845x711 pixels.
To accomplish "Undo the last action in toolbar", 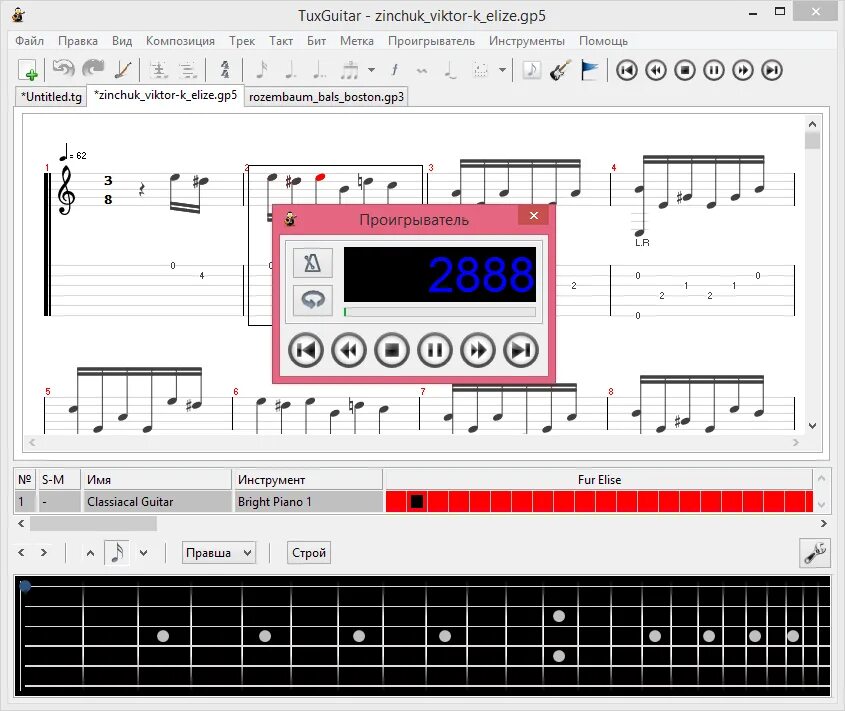I will click(x=63, y=69).
